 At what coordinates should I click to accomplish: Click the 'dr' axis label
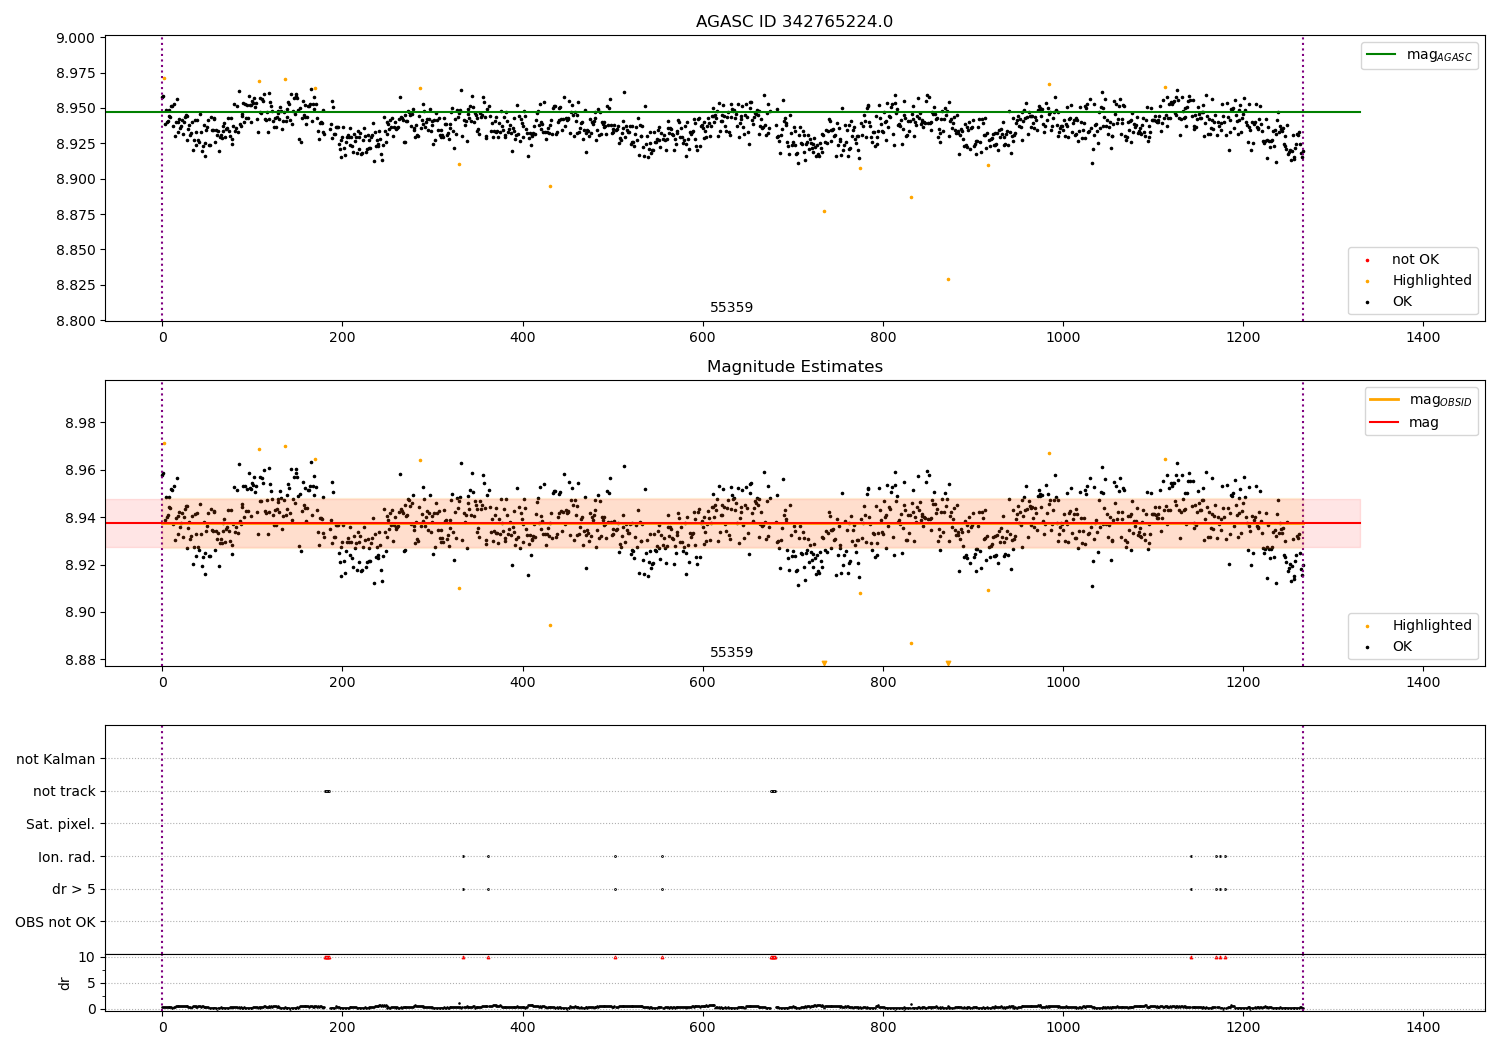coord(65,983)
